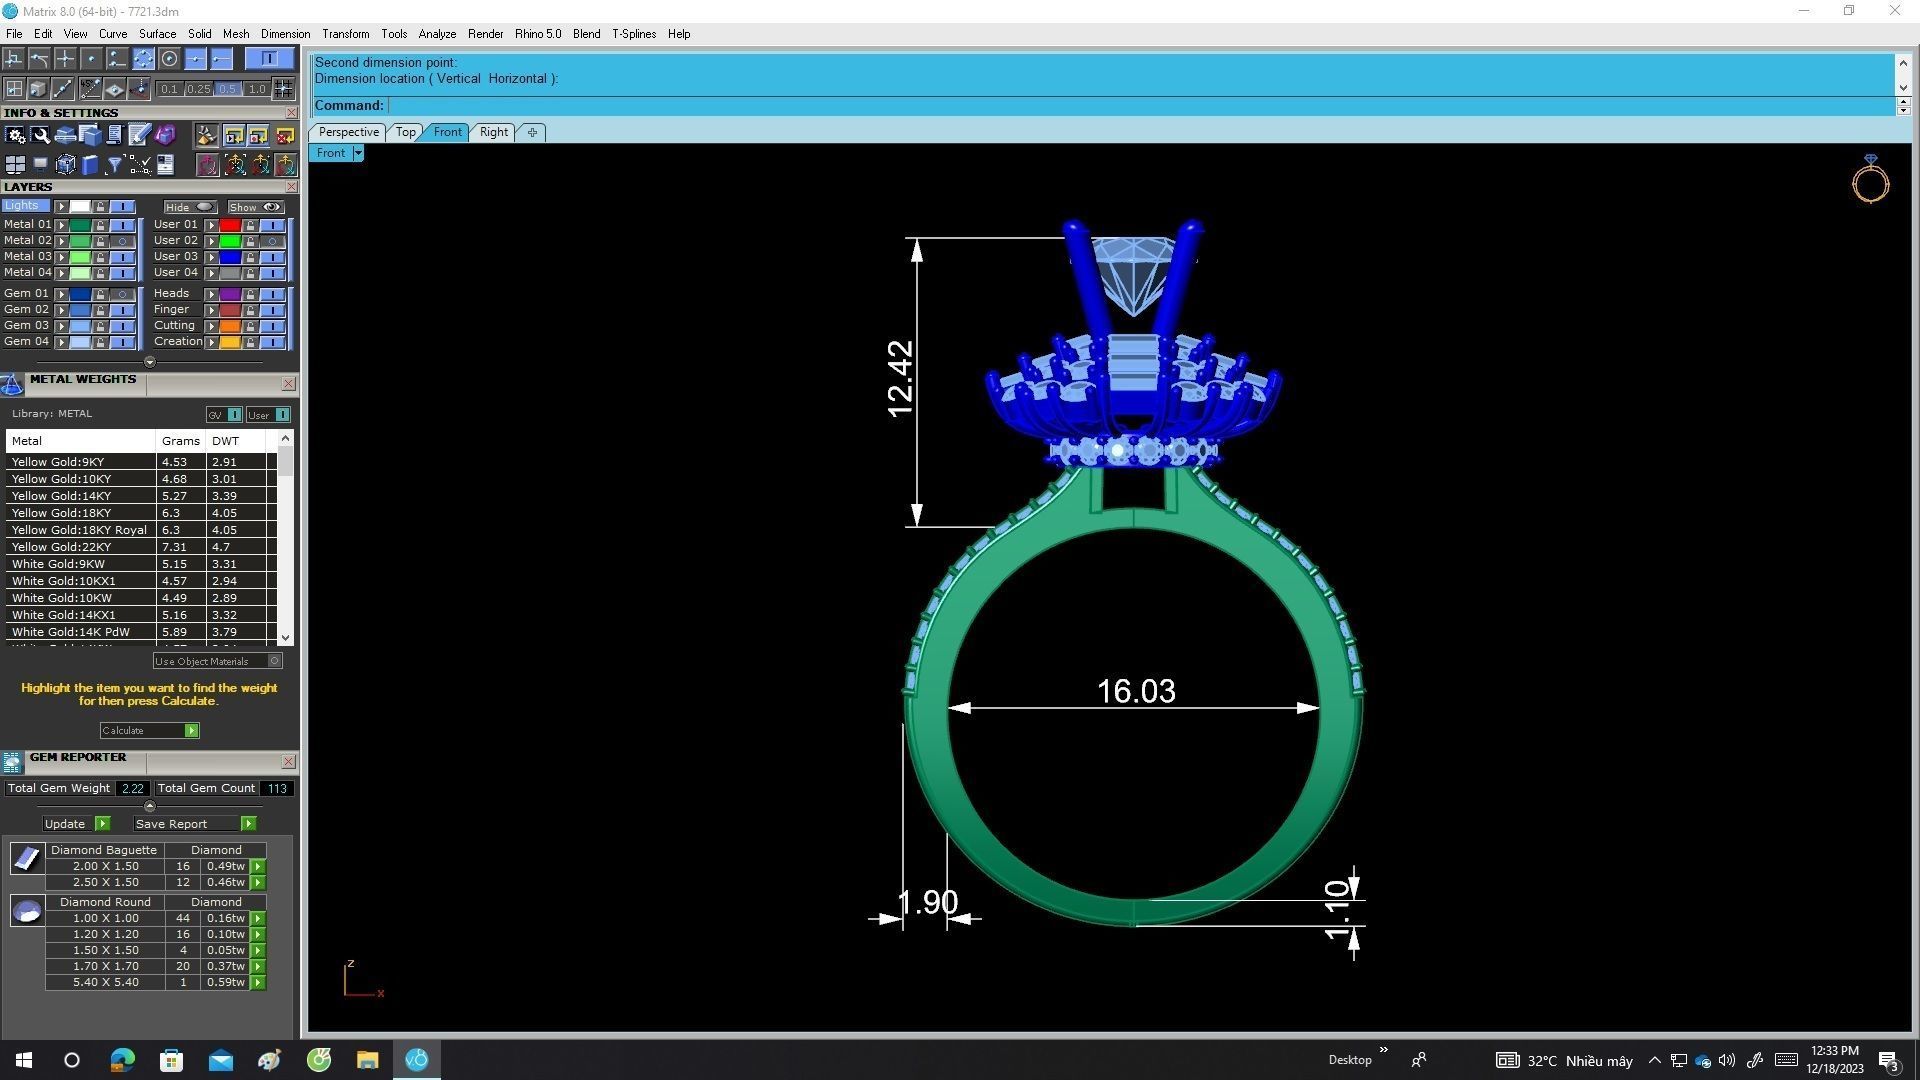Image resolution: width=1920 pixels, height=1080 pixels.
Task: Toggle visibility of User 02 layer
Action: (x=272, y=241)
